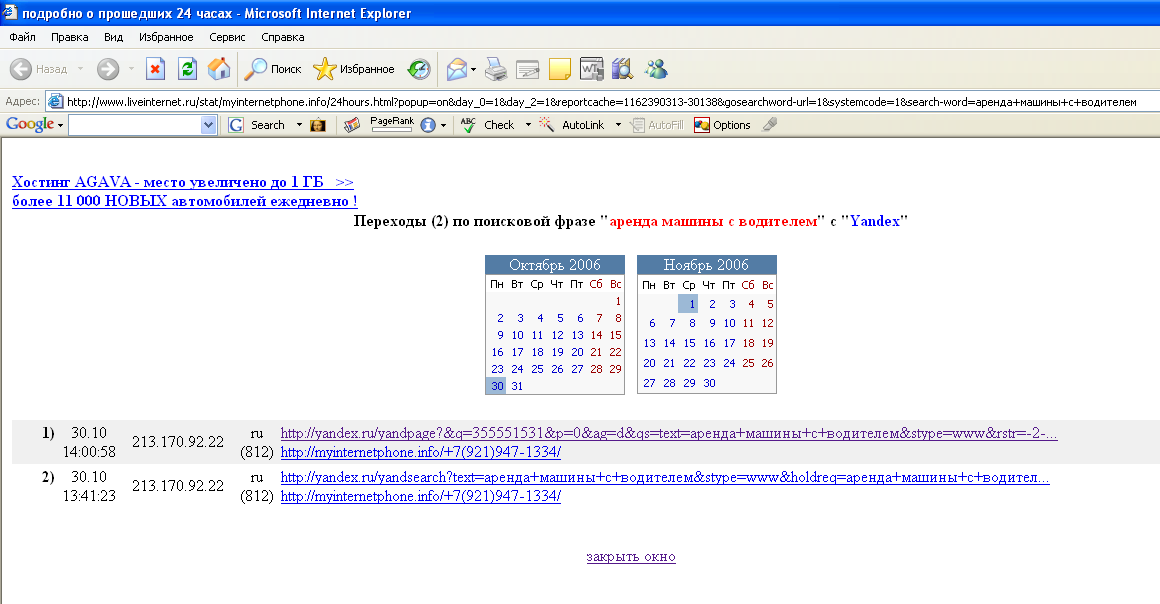This screenshot has height=604, width=1160.
Task: Click the time 13:41:23 in row 2
Action: [x=90, y=496]
